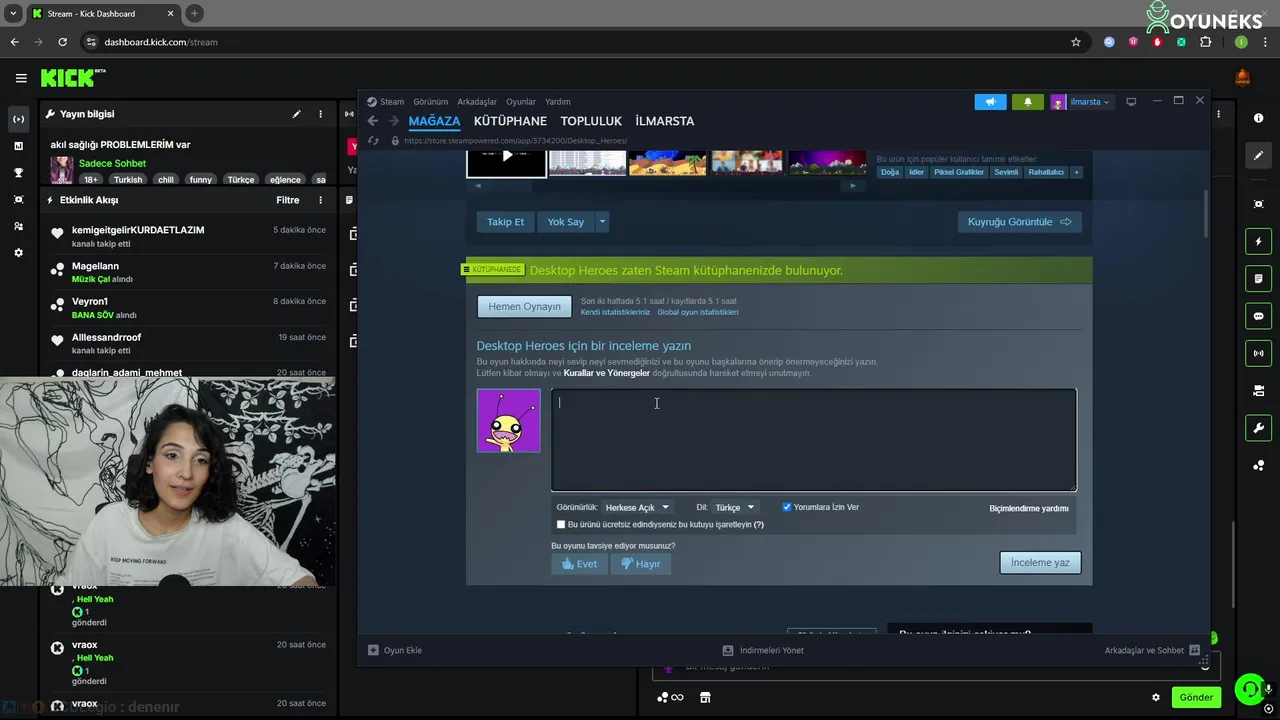Switch Steam to Big Picture mode icon

(x=1131, y=102)
